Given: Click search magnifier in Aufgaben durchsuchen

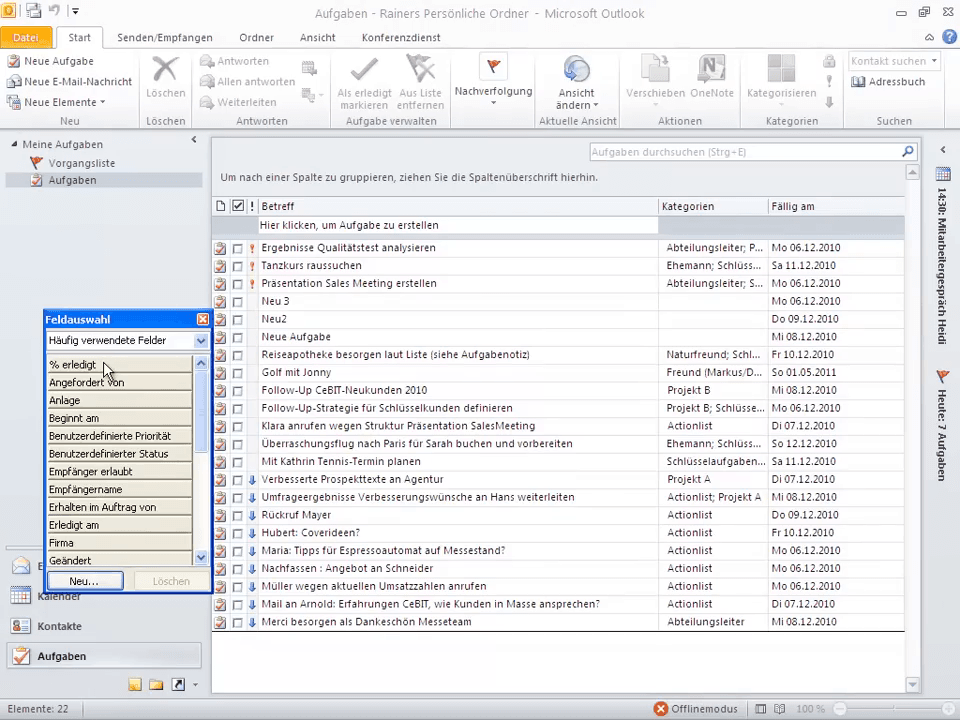Looking at the screenshot, I should (x=907, y=152).
